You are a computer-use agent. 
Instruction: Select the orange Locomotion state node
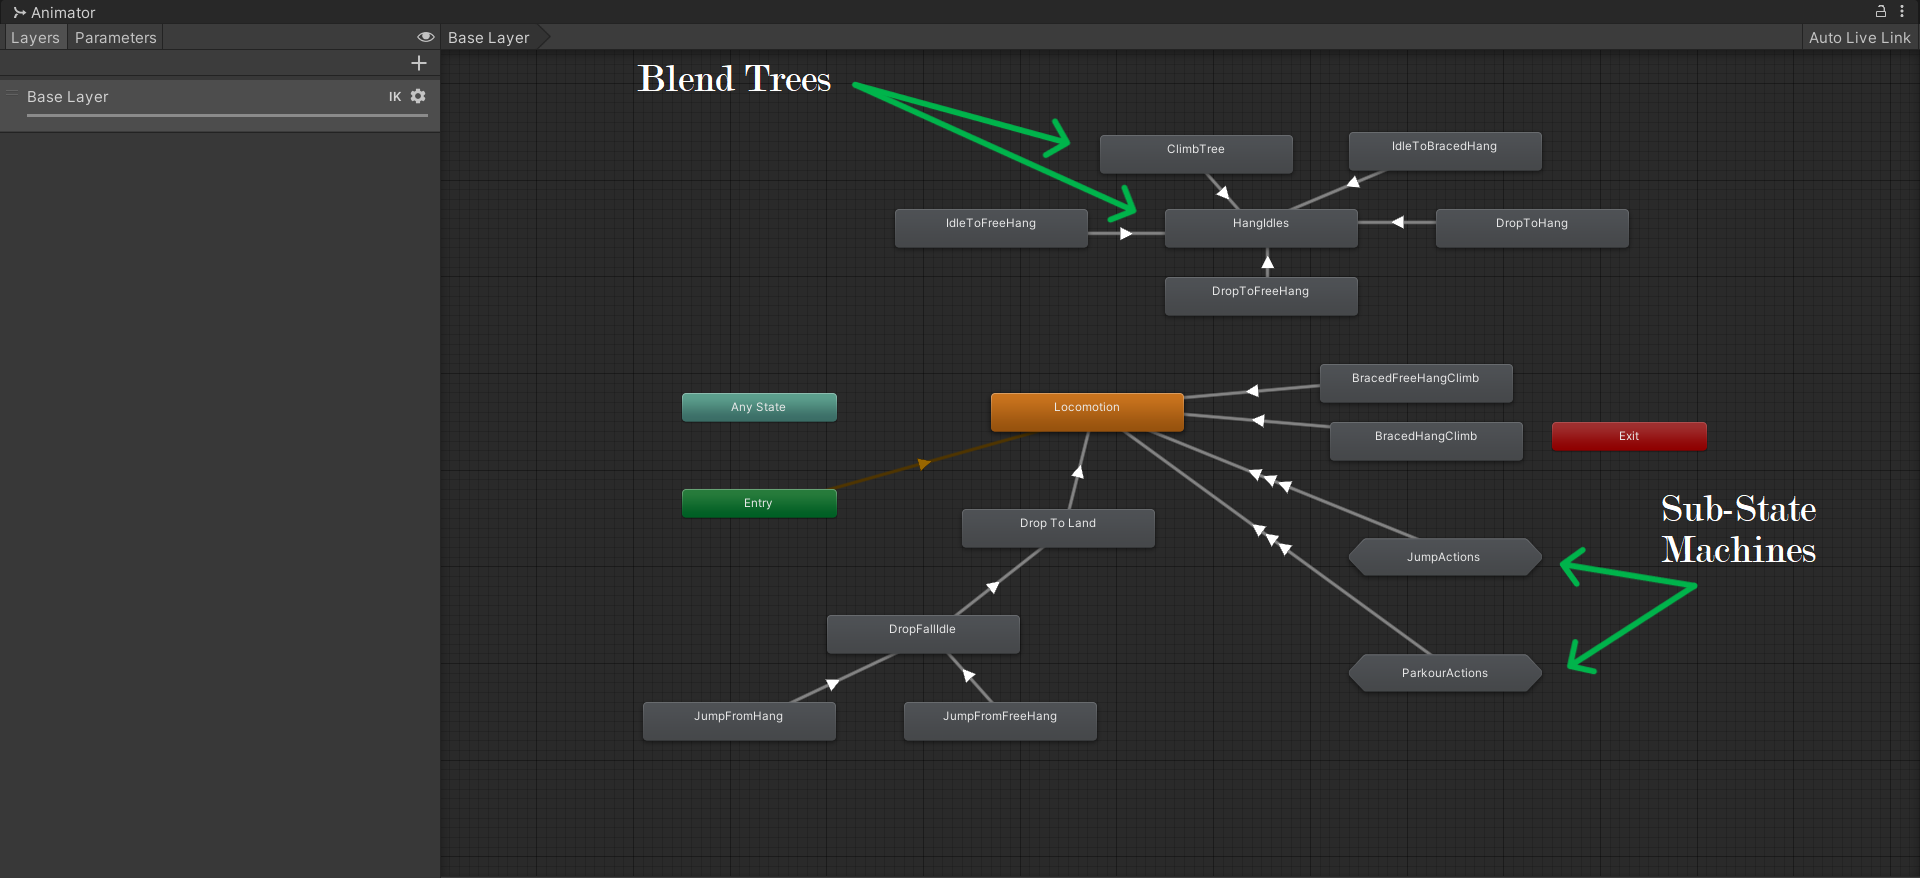coord(1086,411)
